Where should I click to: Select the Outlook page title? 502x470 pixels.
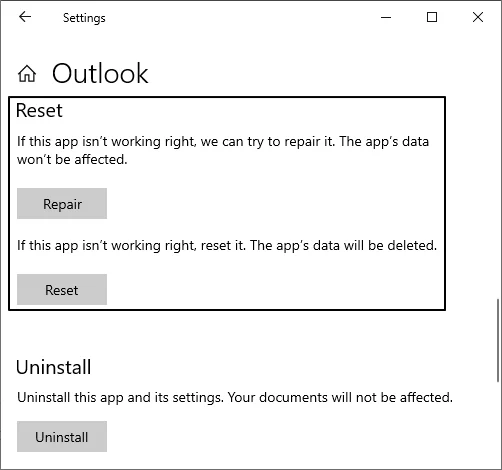tap(100, 73)
